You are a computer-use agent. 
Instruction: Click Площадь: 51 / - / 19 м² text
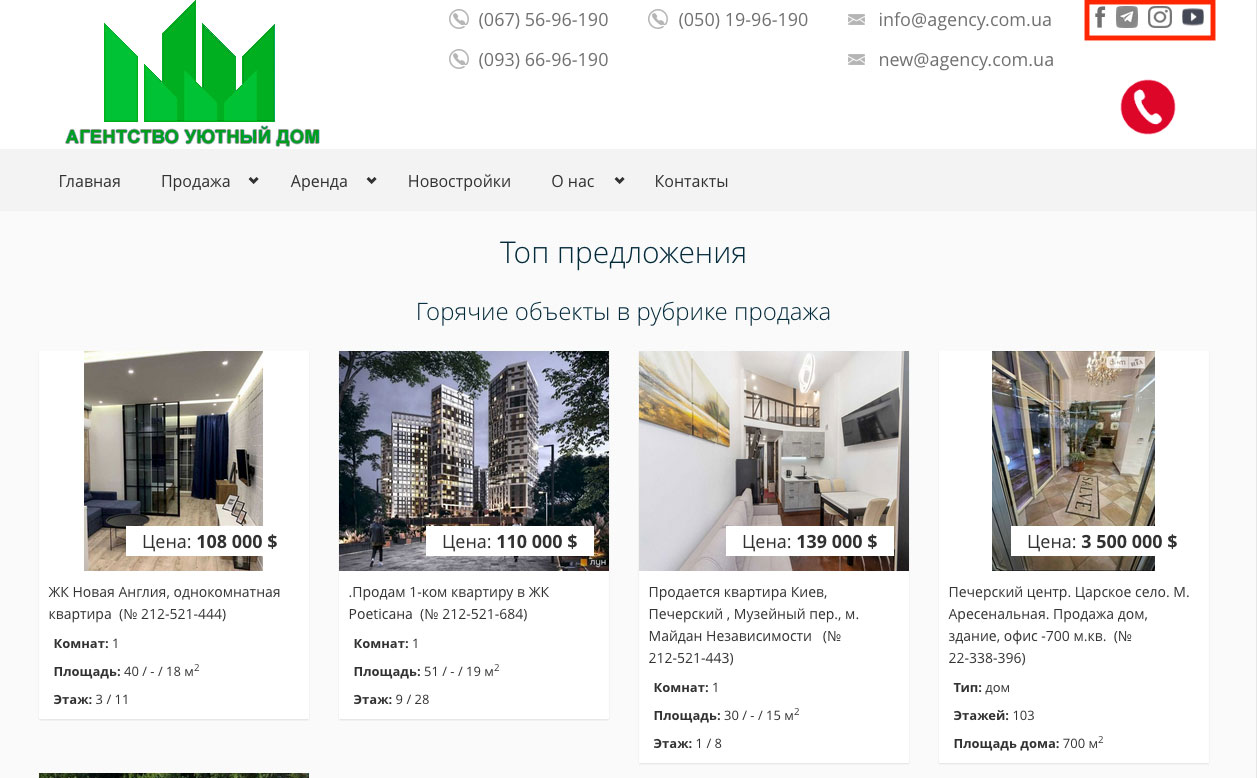click(427, 671)
